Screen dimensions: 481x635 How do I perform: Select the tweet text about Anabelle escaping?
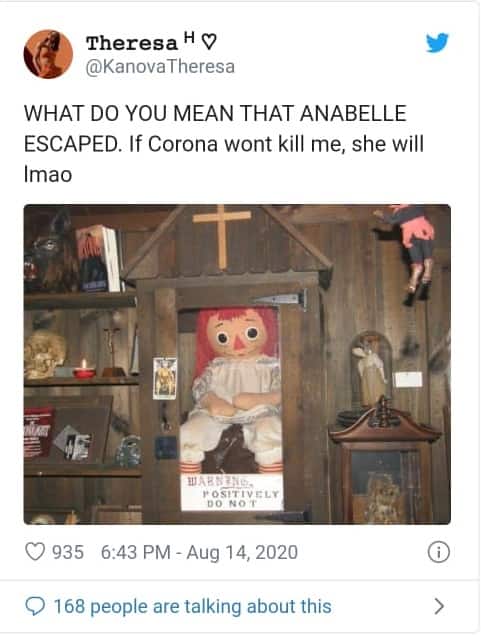(224, 144)
